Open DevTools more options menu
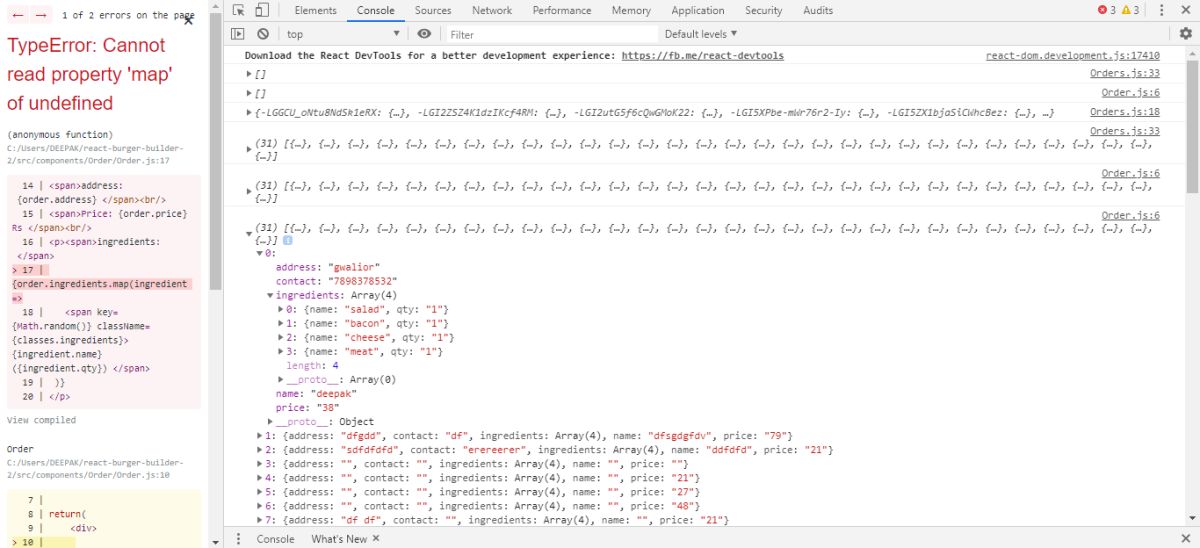This screenshot has height=548, width=1200. click(1163, 10)
